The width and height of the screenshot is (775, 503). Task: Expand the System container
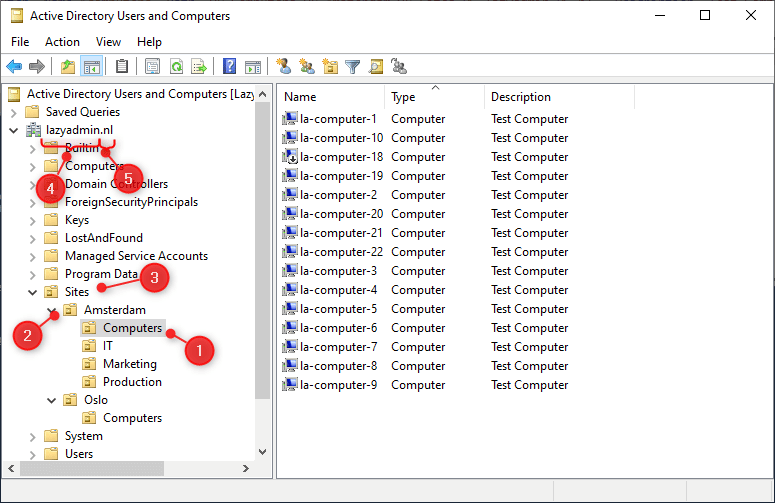pos(33,437)
